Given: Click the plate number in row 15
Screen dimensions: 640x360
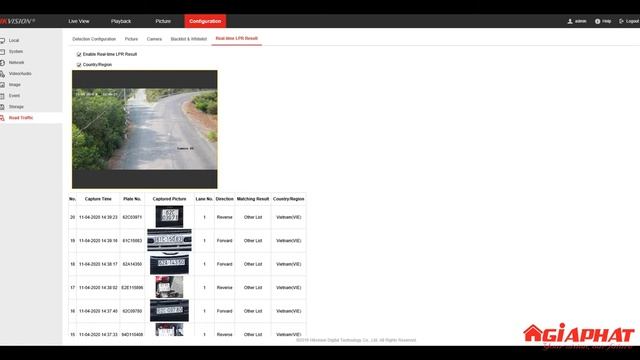Looking at the screenshot, I should [x=132, y=334].
